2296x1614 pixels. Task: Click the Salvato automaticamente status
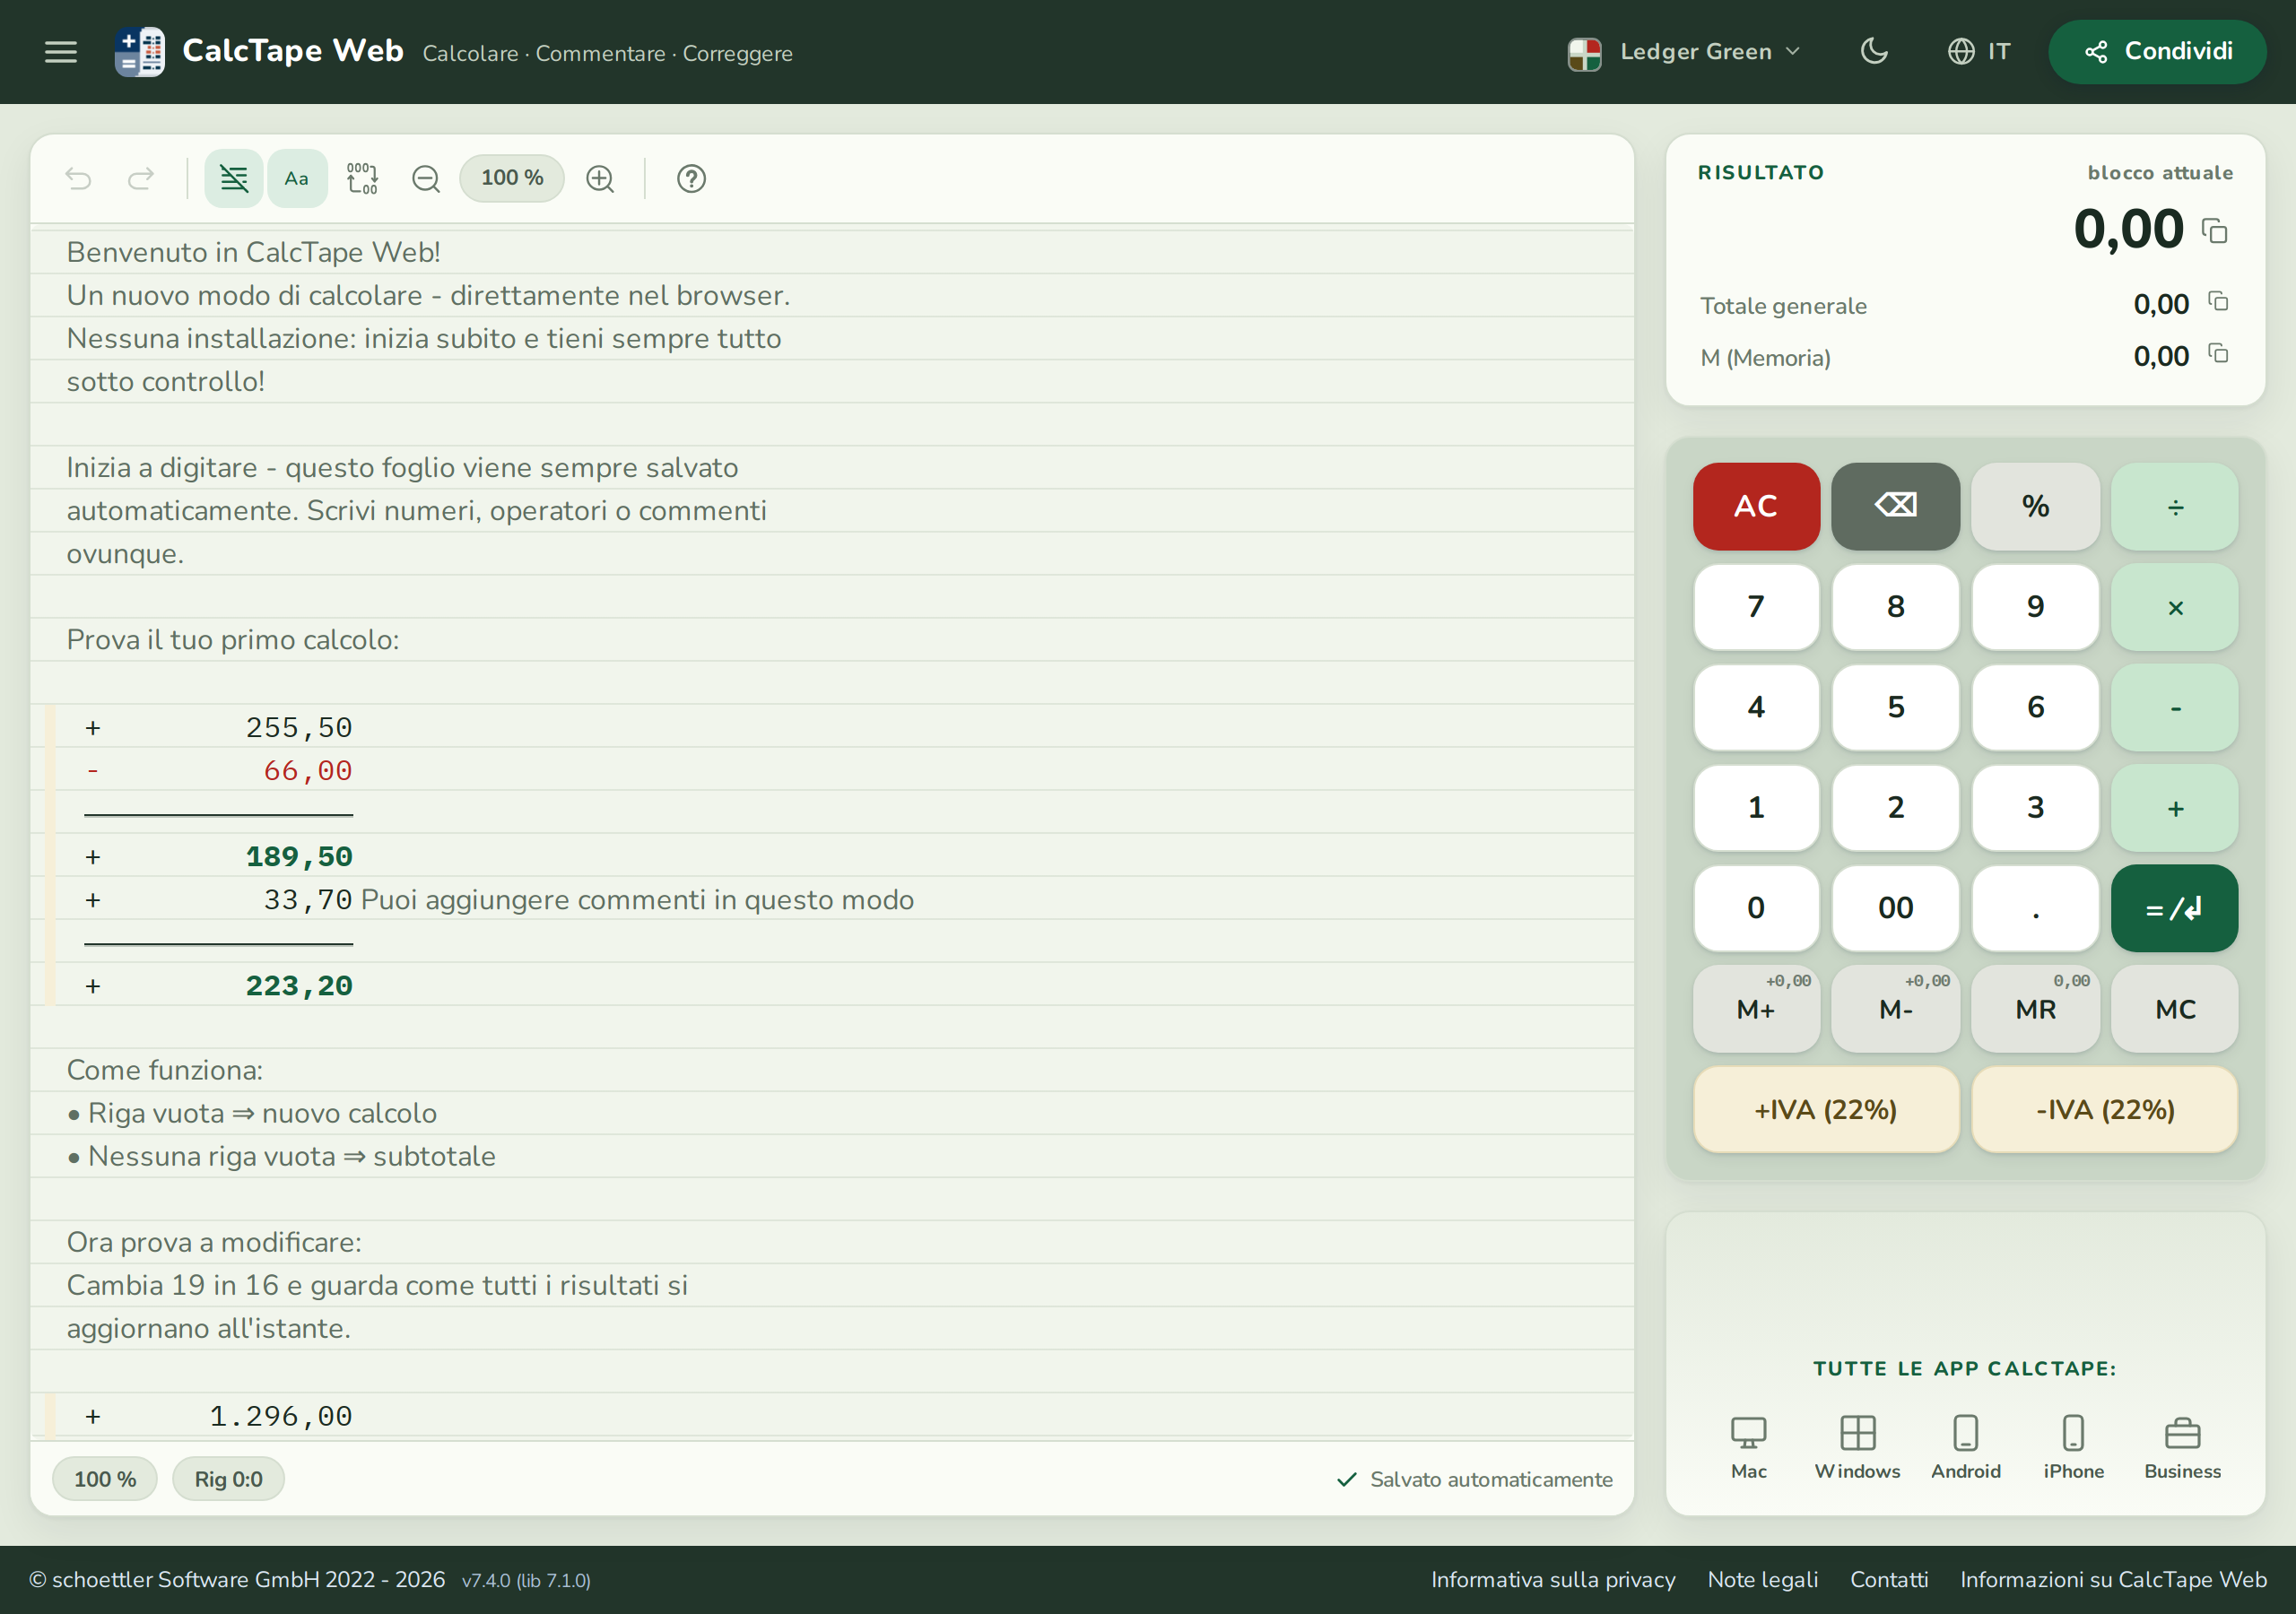click(x=1474, y=1479)
